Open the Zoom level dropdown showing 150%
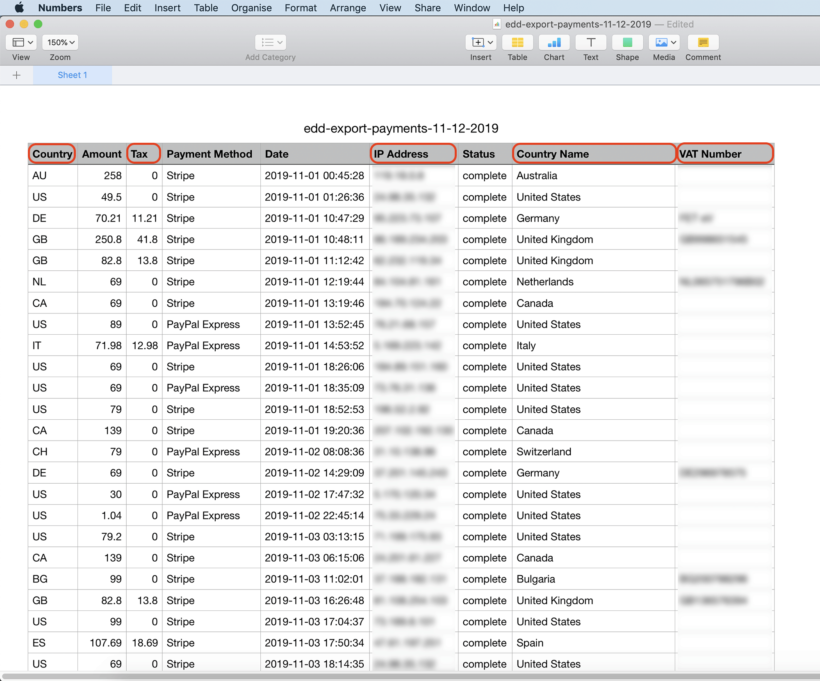The width and height of the screenshot is (820, 681). point(60,42)
